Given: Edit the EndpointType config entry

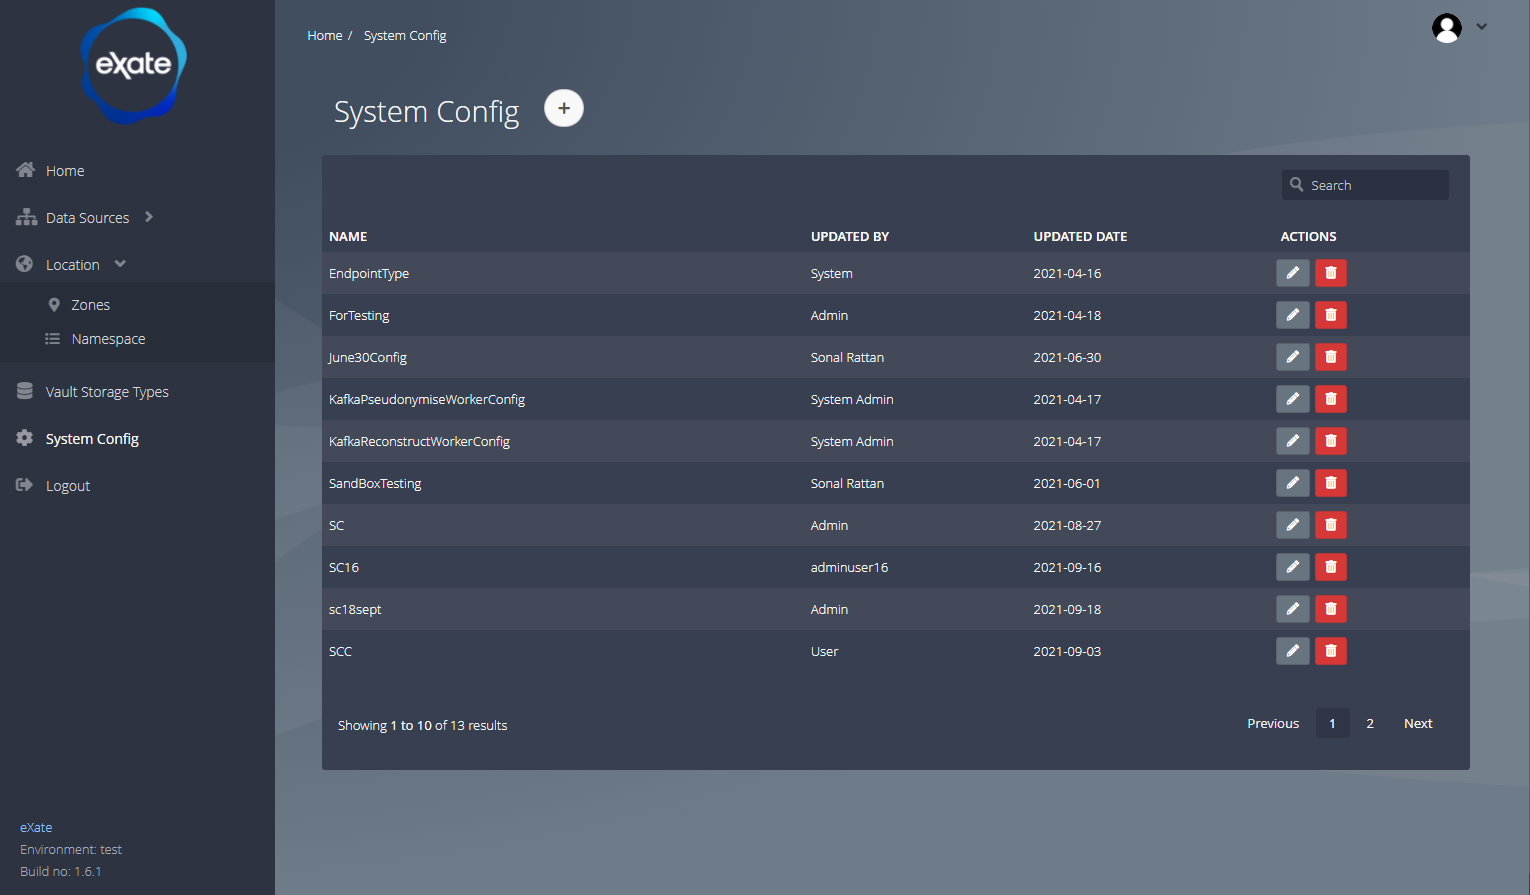Looking at the screenshot, I should coord(1292,273).
